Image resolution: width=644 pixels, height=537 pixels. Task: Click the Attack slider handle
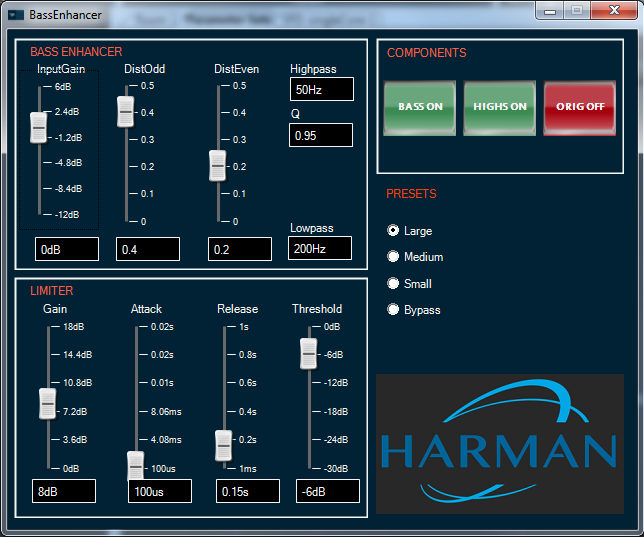pos(136,467)
